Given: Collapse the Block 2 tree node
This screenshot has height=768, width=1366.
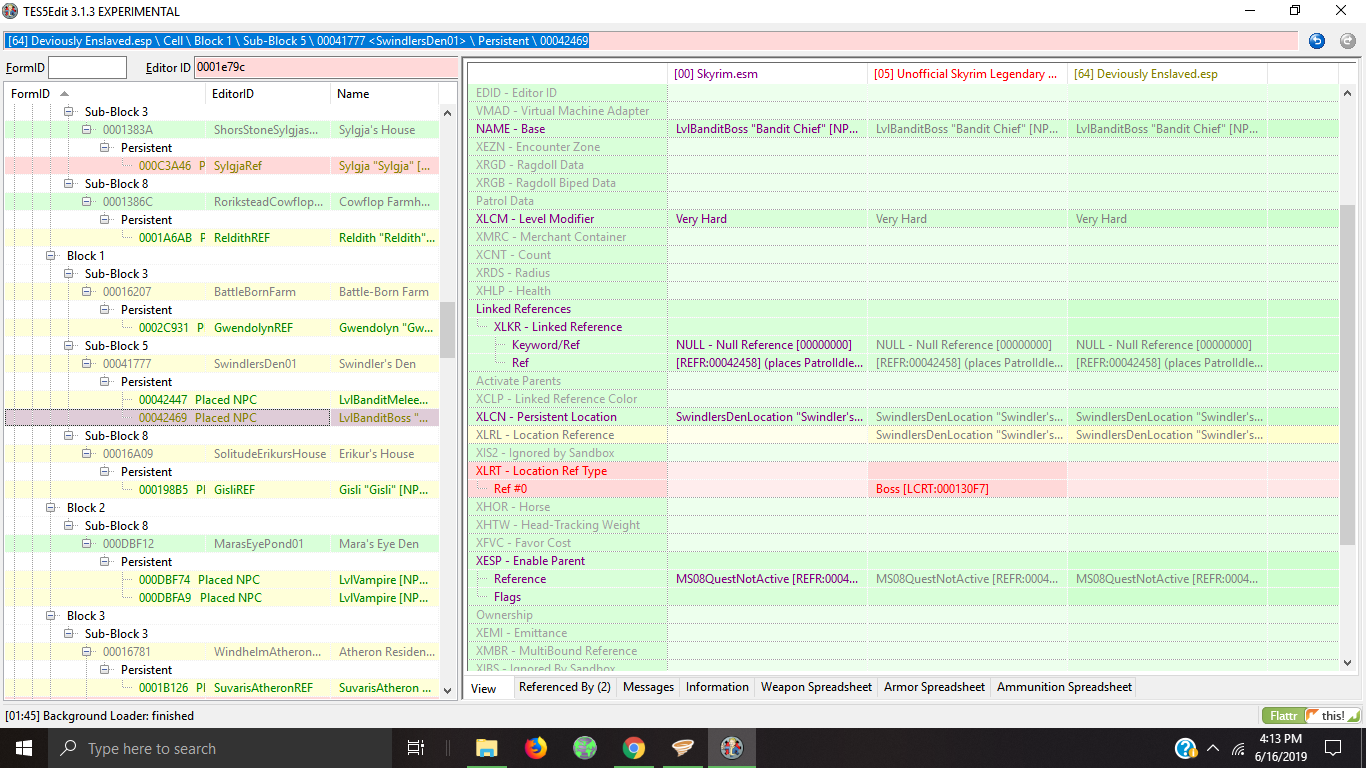Looking at the screenshot, I should tap(53, 508).
